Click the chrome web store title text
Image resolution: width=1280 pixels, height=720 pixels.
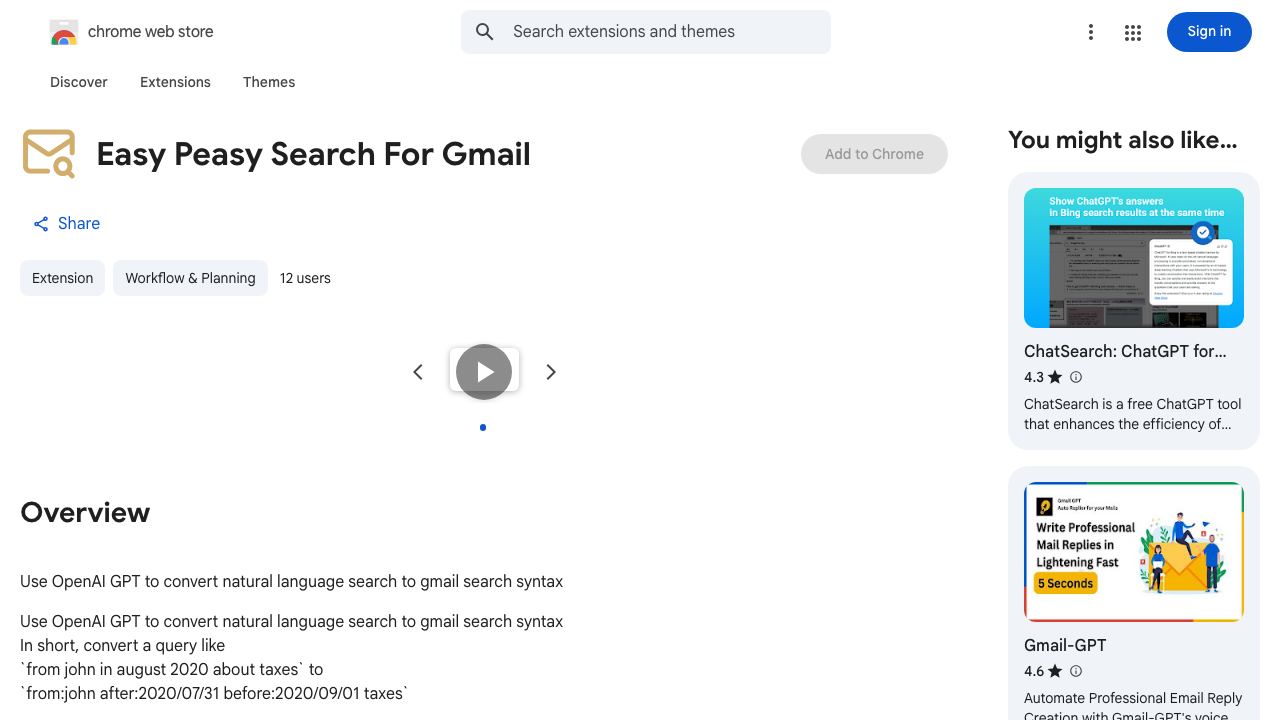151,32
